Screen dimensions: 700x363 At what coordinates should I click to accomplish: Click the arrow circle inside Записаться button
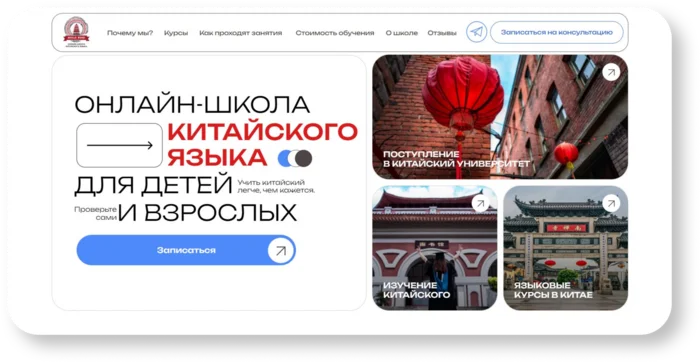coord(281,250)
